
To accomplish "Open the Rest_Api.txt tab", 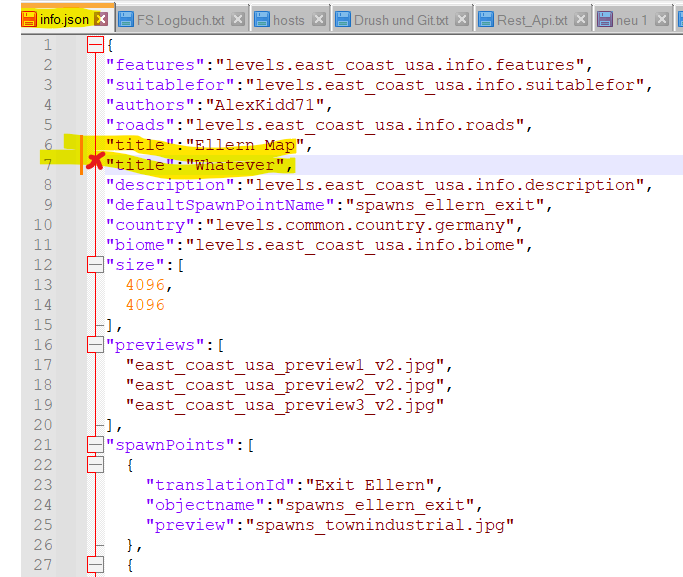I will [x=532, y=20].
